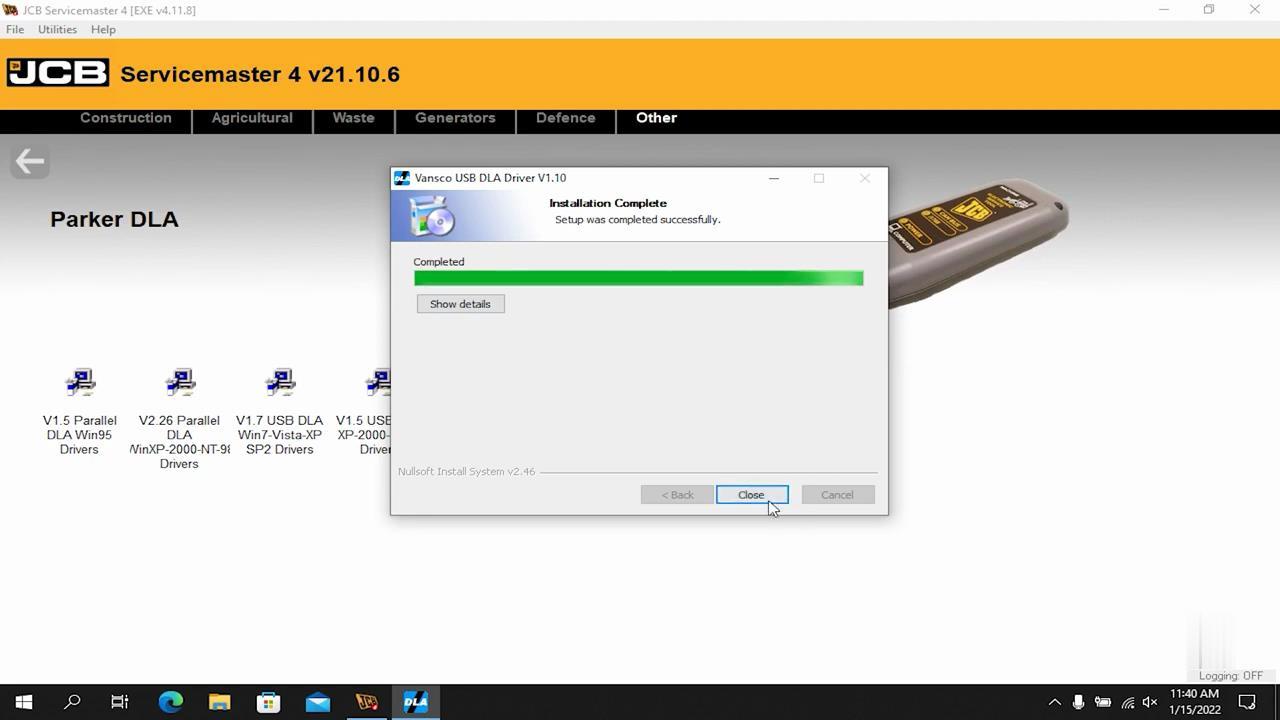This screenshot has width=1280, height=720.
Task: Minimize the Vansco installer dialog
Action: tap(773, 178)
